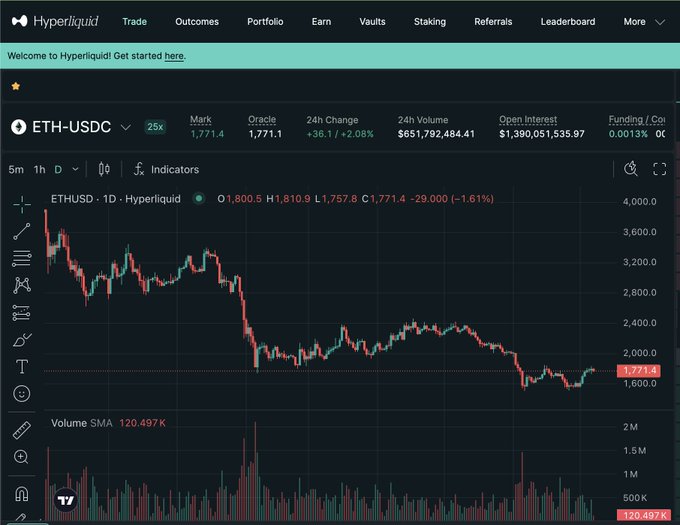This screenshot has height=525, width=680.
Task: Open the Indicators dialog
Action: tap(167, 169)
